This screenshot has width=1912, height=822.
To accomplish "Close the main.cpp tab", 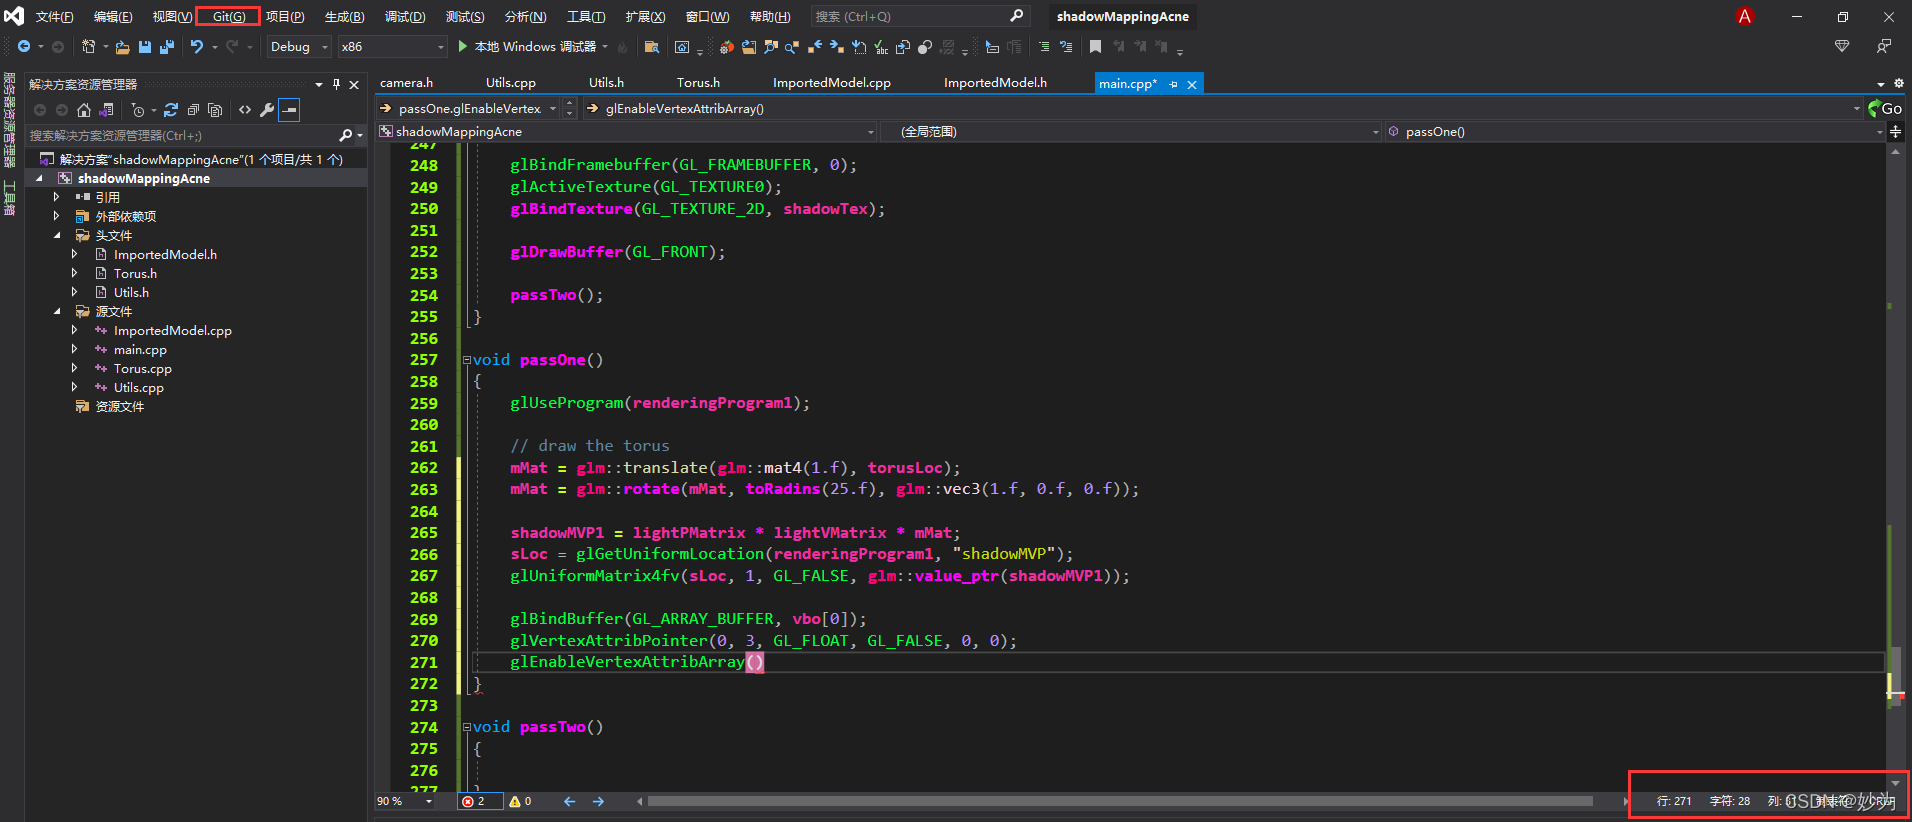I will [x=1192, y=84].
